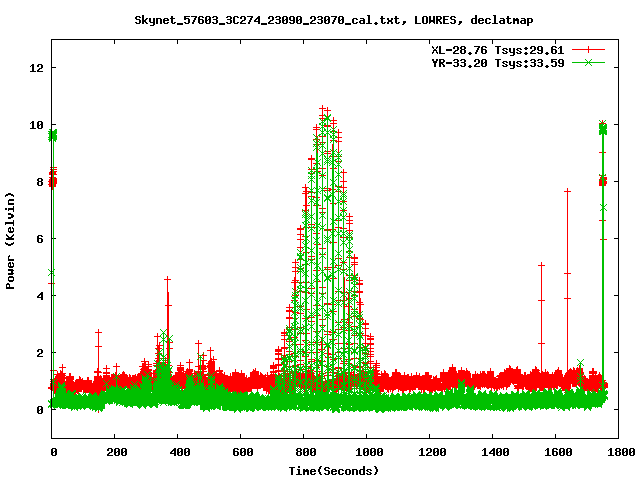Click the y-axis tick label 8

click(40, 182)
